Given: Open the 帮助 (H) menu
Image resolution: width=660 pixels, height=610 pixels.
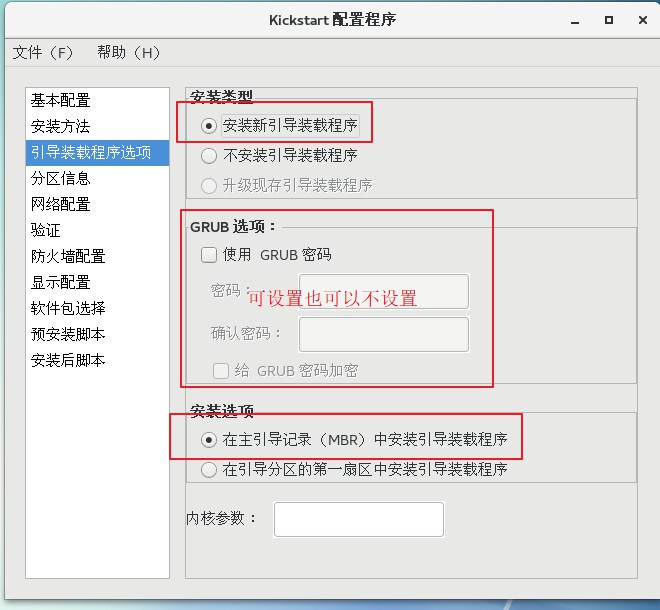Looking at the screenshot, I should 128,53.
